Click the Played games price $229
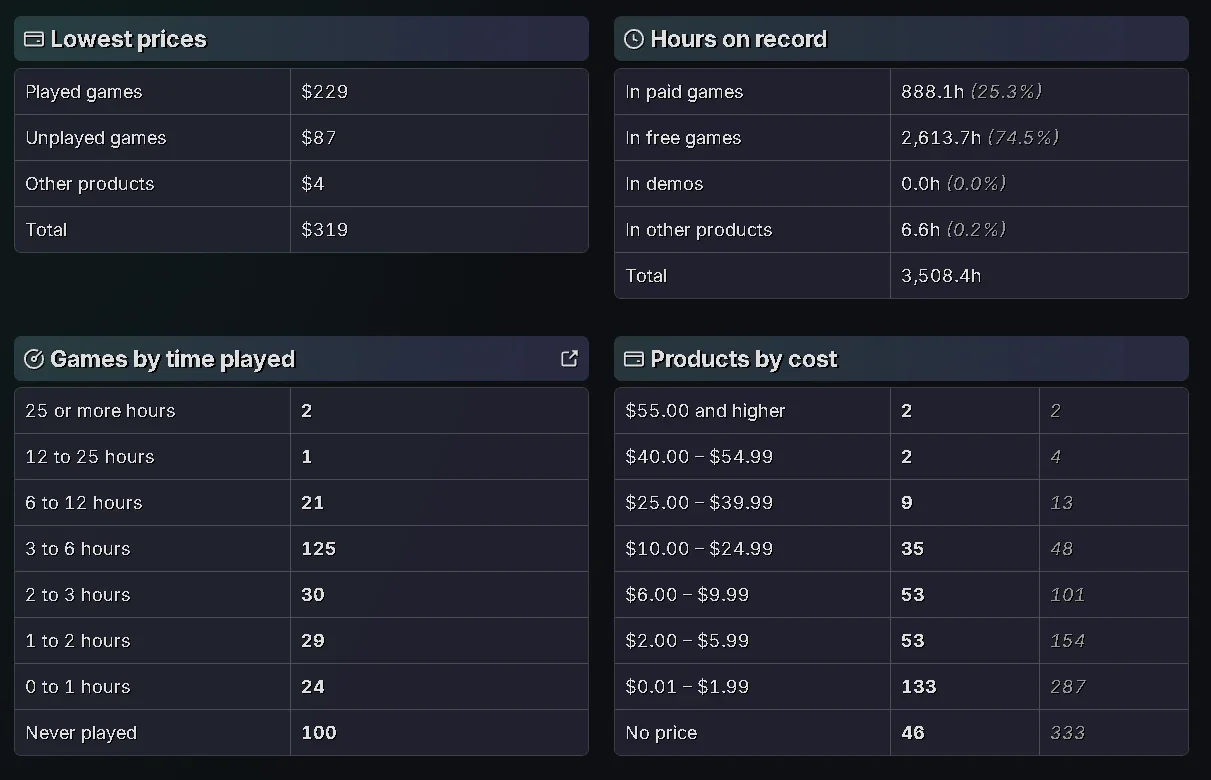Image resolution: width=1211 pixels, height=780 pixels. [324, 92]
